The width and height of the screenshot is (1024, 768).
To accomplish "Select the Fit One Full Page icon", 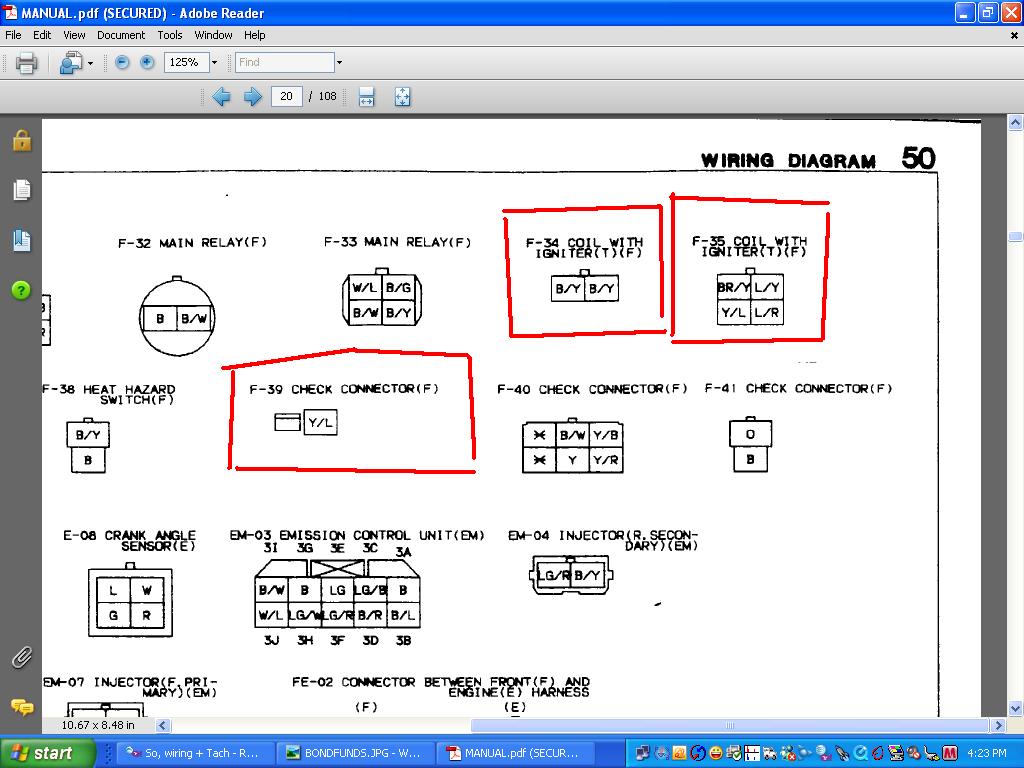I will 402,97.
